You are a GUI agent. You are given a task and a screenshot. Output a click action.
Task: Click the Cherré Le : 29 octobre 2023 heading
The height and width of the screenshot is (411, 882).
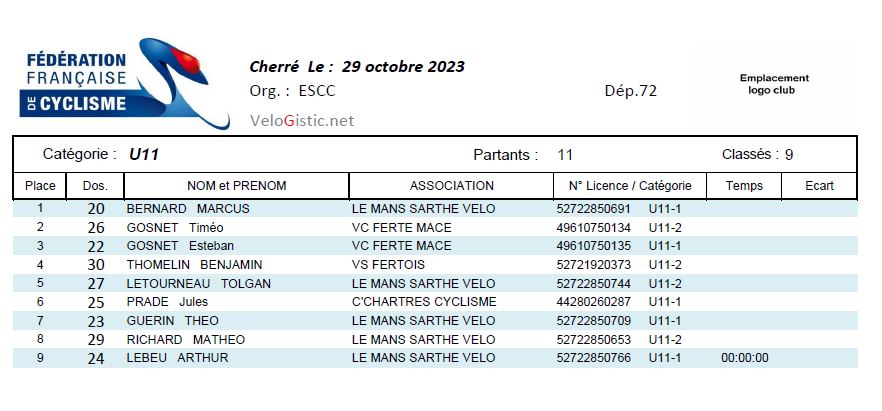click(x=357, y=67)
